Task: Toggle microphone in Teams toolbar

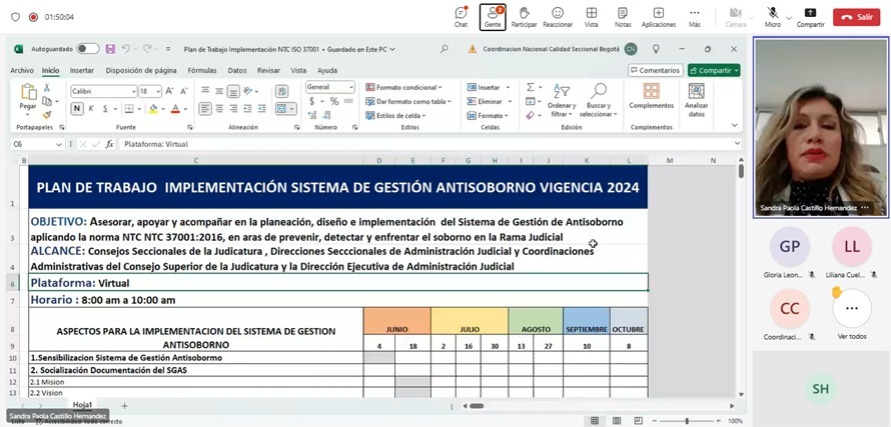Action: pyautogui.click(x=772, y=16)
